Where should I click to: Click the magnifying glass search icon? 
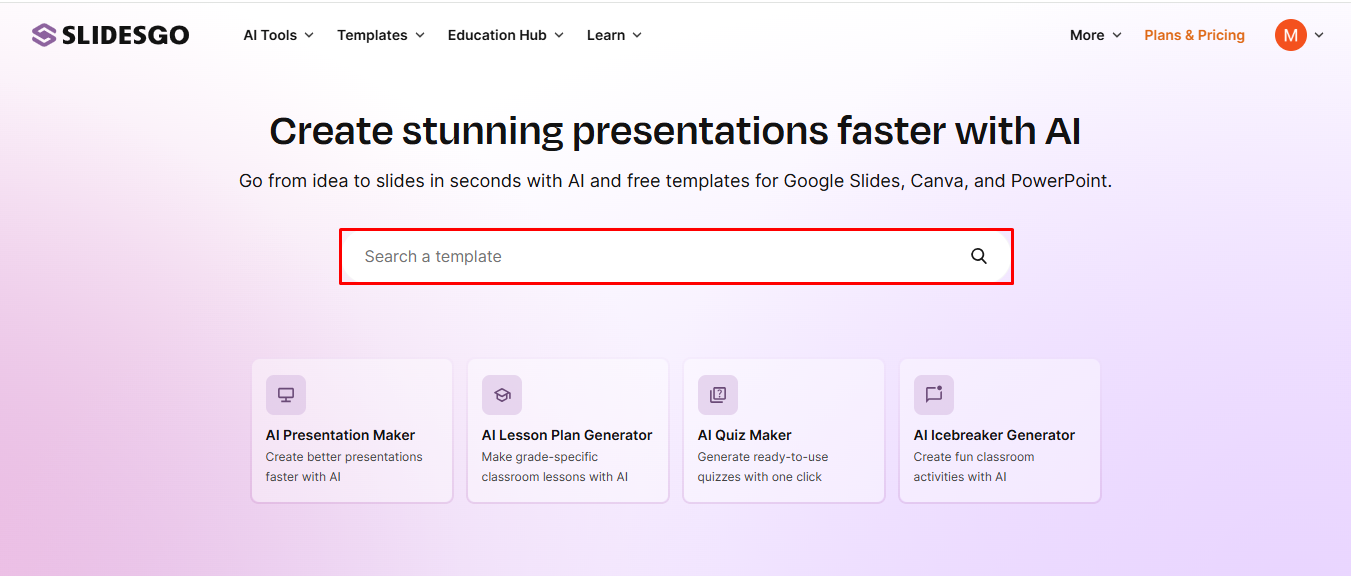click(979, 256)
